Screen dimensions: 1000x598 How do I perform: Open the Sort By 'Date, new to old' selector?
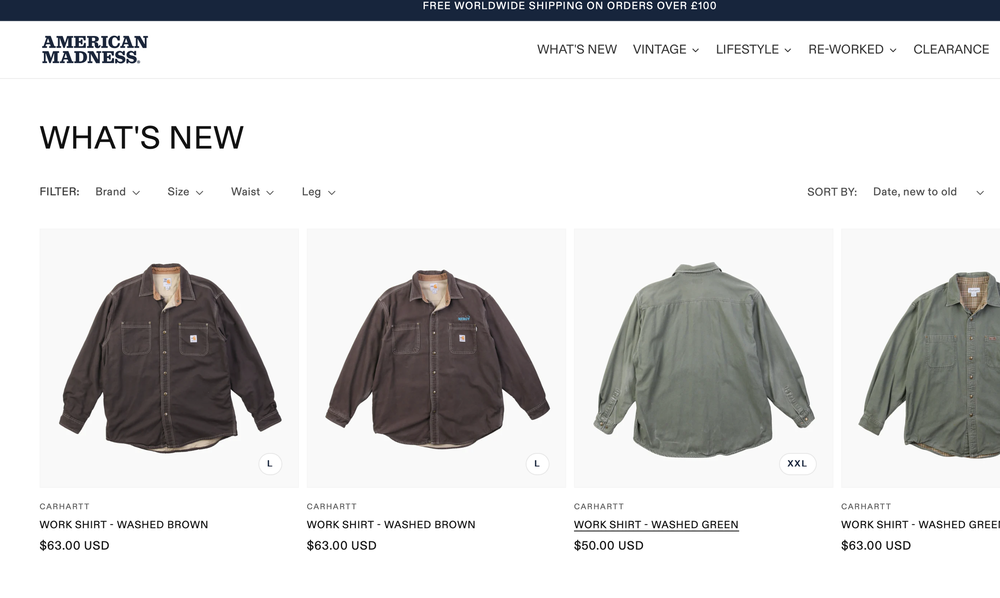[x=928, y=192]
